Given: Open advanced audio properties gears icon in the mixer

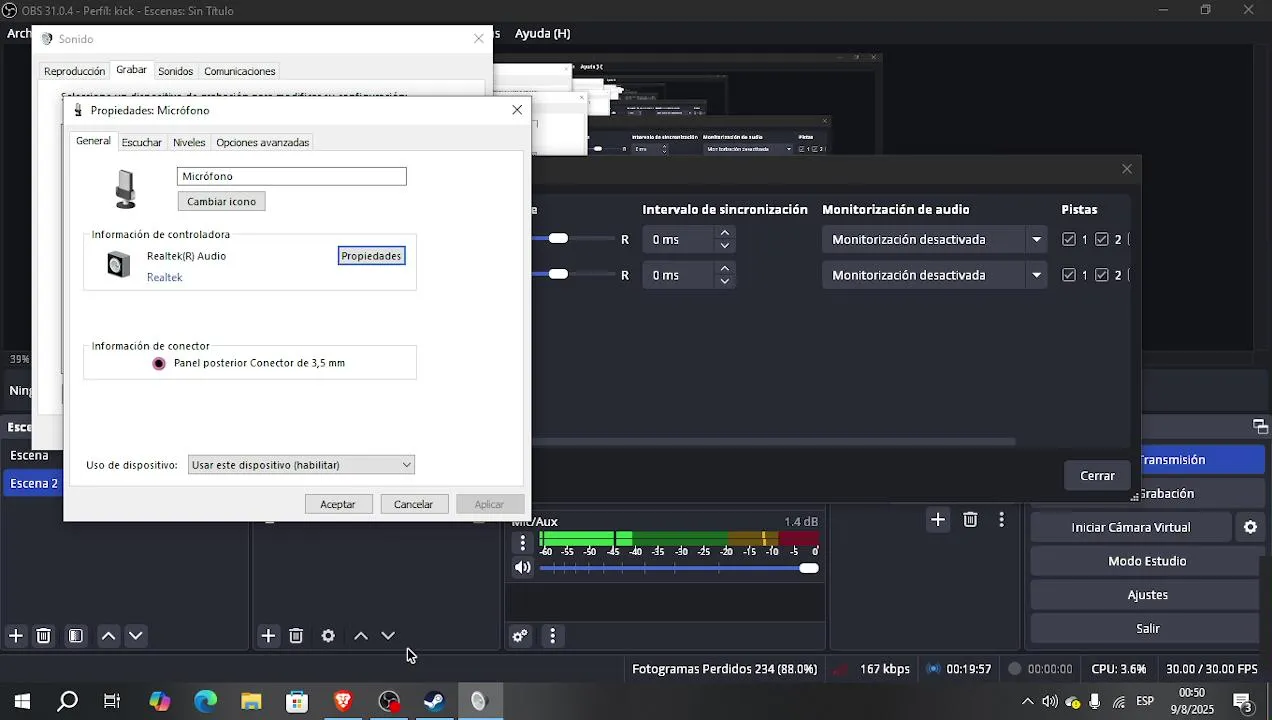Looking at the screenshot, I should coord(520,636).
